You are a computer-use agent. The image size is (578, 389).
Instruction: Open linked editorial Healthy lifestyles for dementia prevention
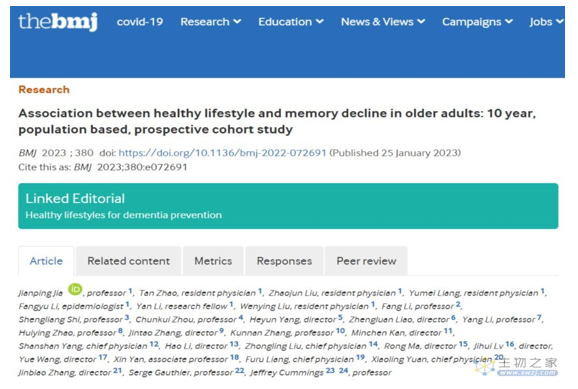coord(123,215)
